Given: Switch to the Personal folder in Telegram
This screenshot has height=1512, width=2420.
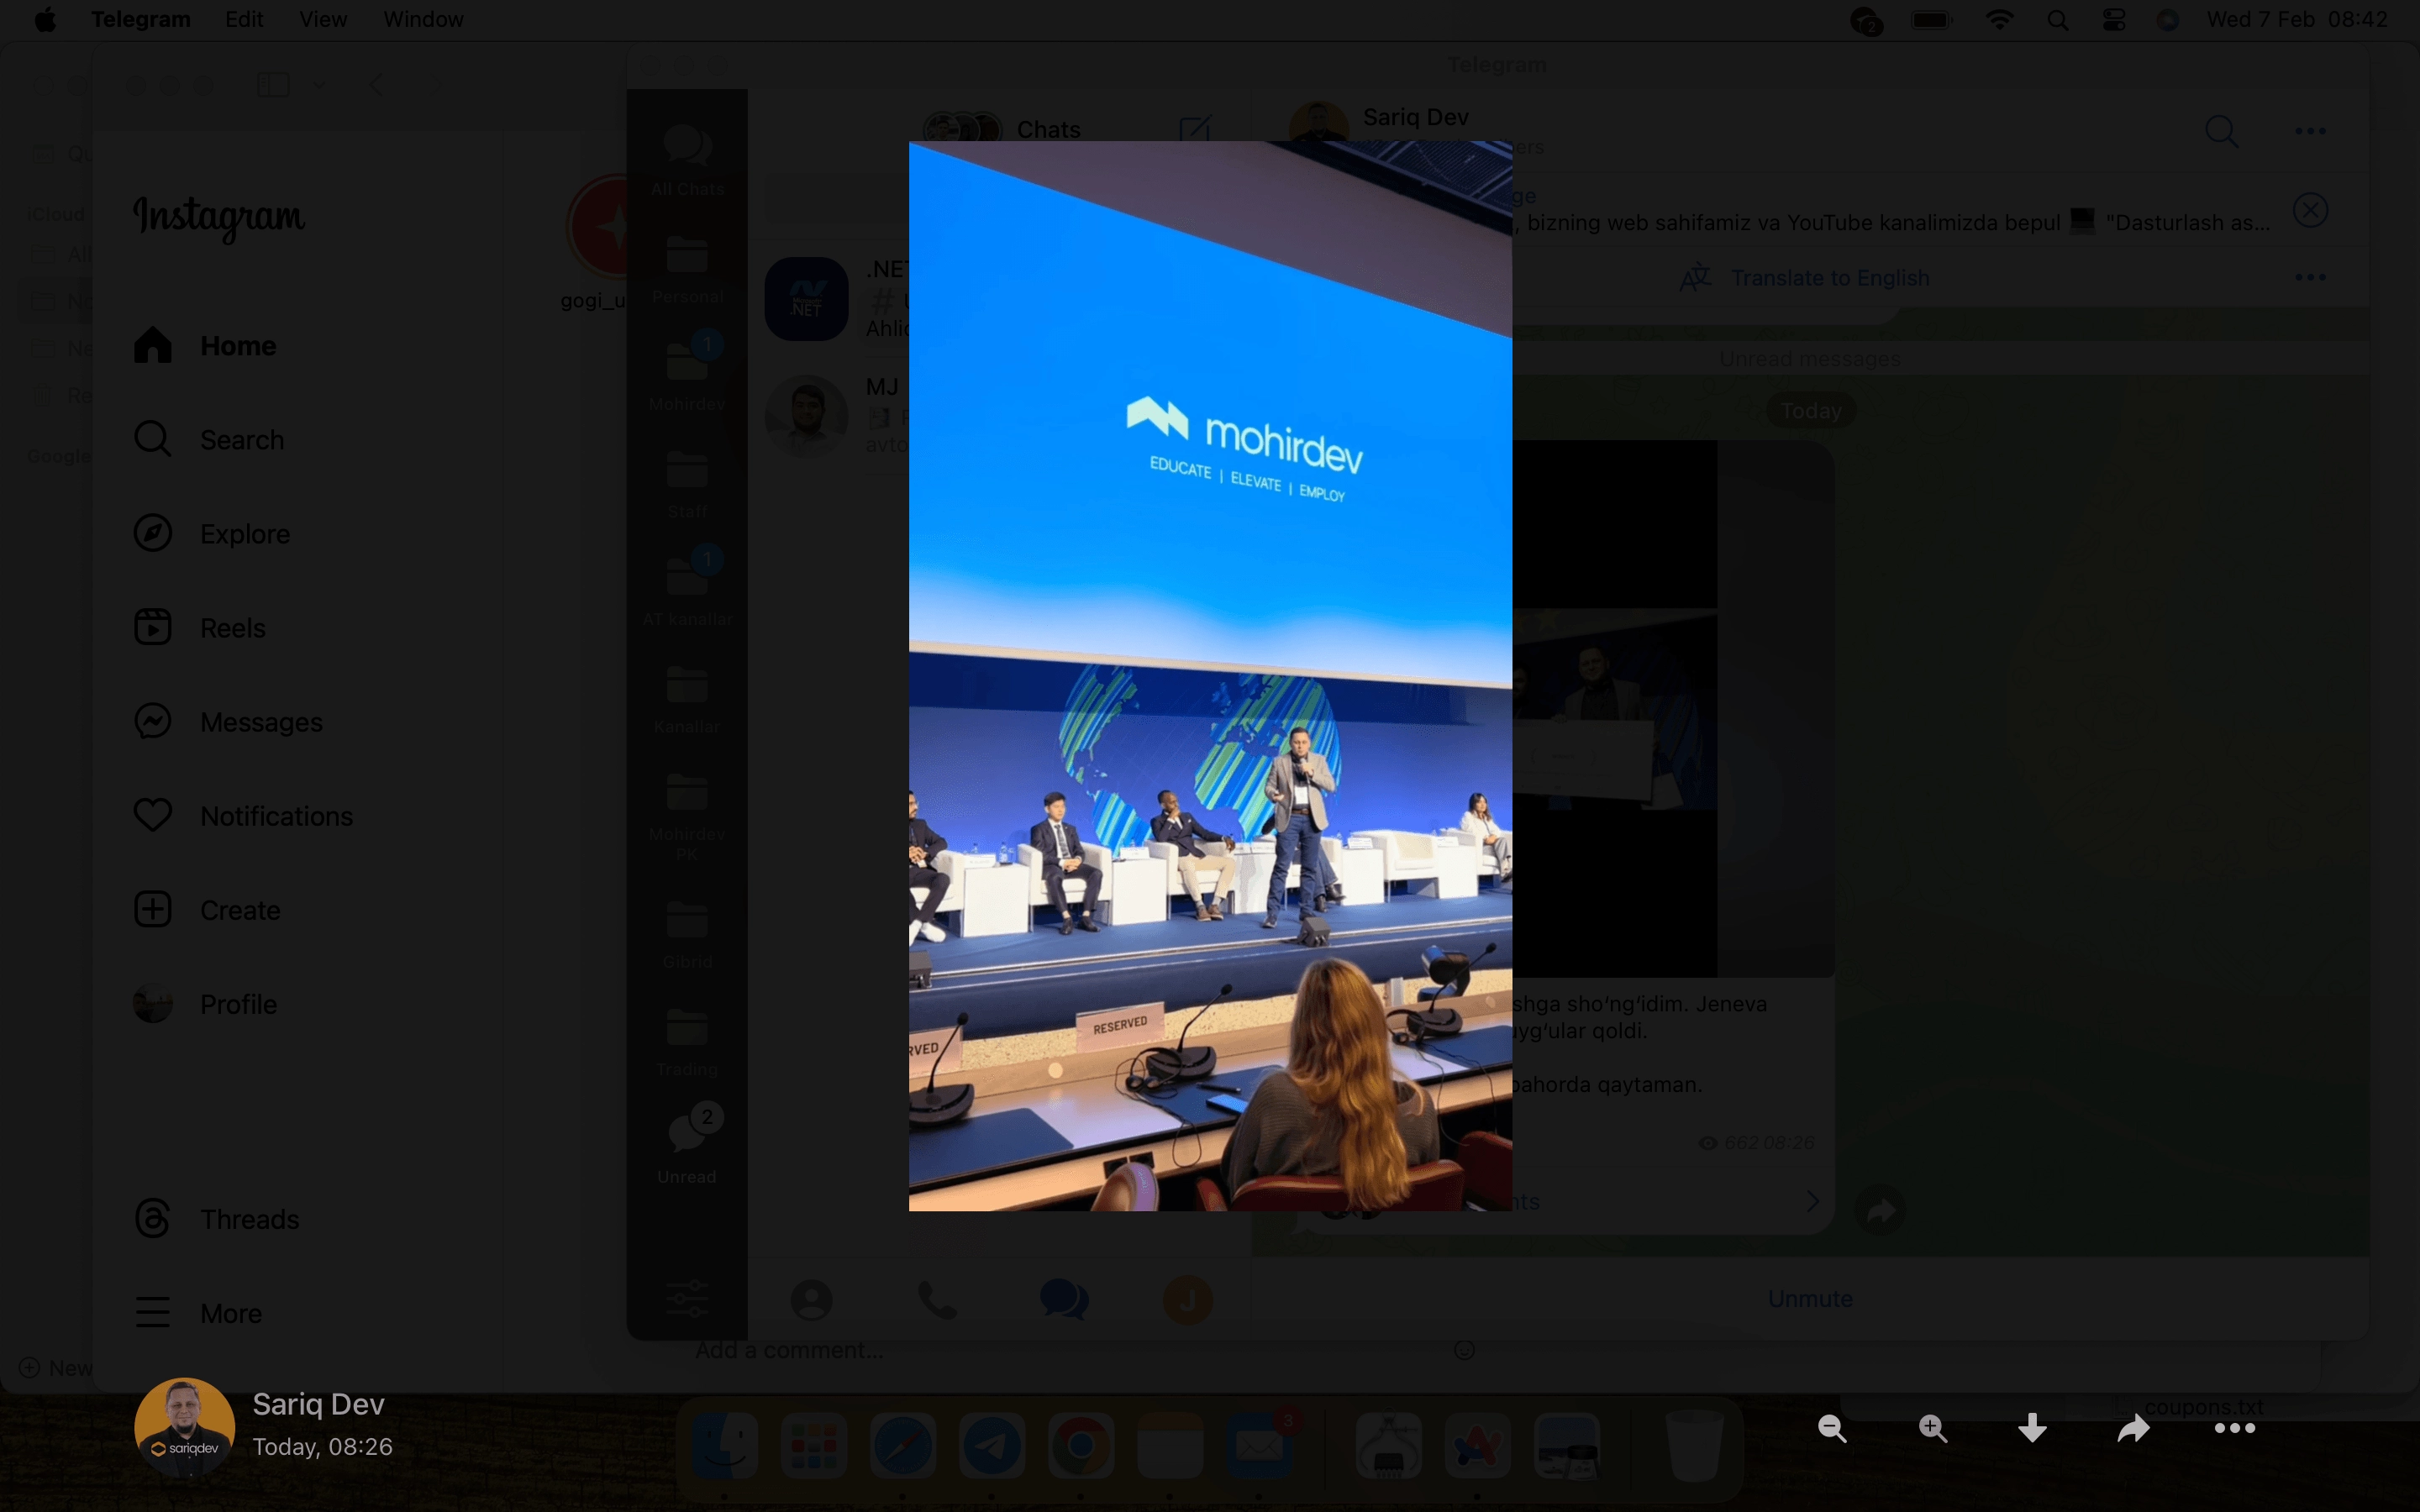Looking at the screenshot, I should [x=687, y=269].
